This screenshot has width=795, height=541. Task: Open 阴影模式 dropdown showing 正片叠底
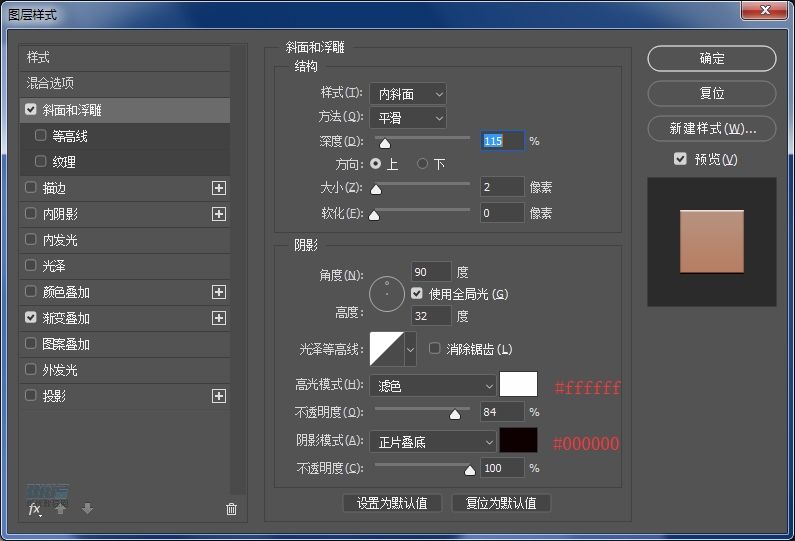[433, 442]
